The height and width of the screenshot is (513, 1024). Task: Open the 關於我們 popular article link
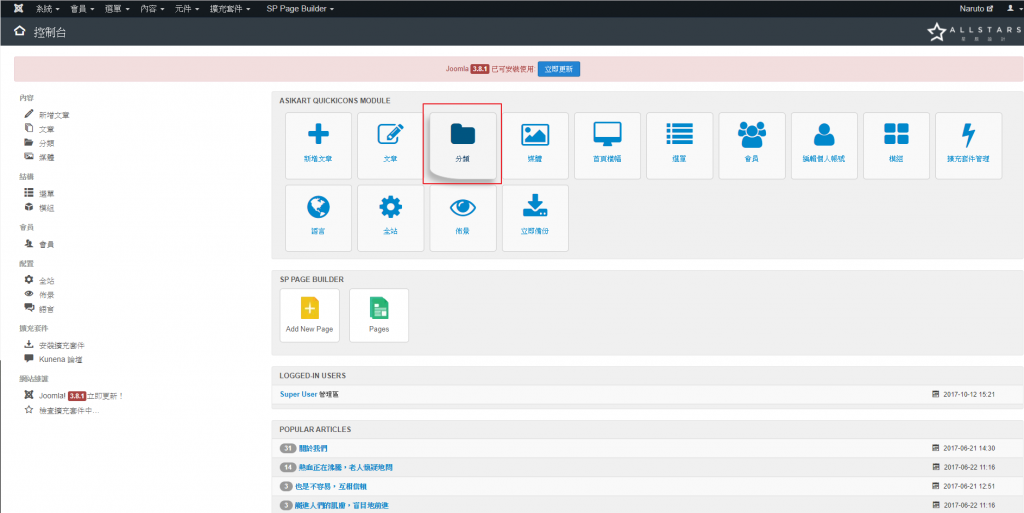pos(313,448)
